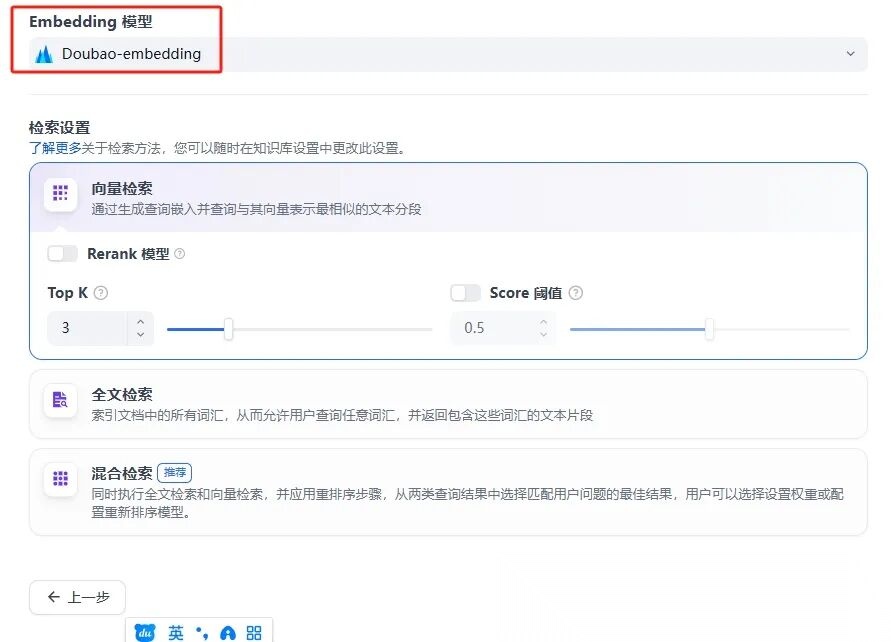Click the Baidu input method du icon
Screen dimensions: 891x642
[x=144, y=632]
